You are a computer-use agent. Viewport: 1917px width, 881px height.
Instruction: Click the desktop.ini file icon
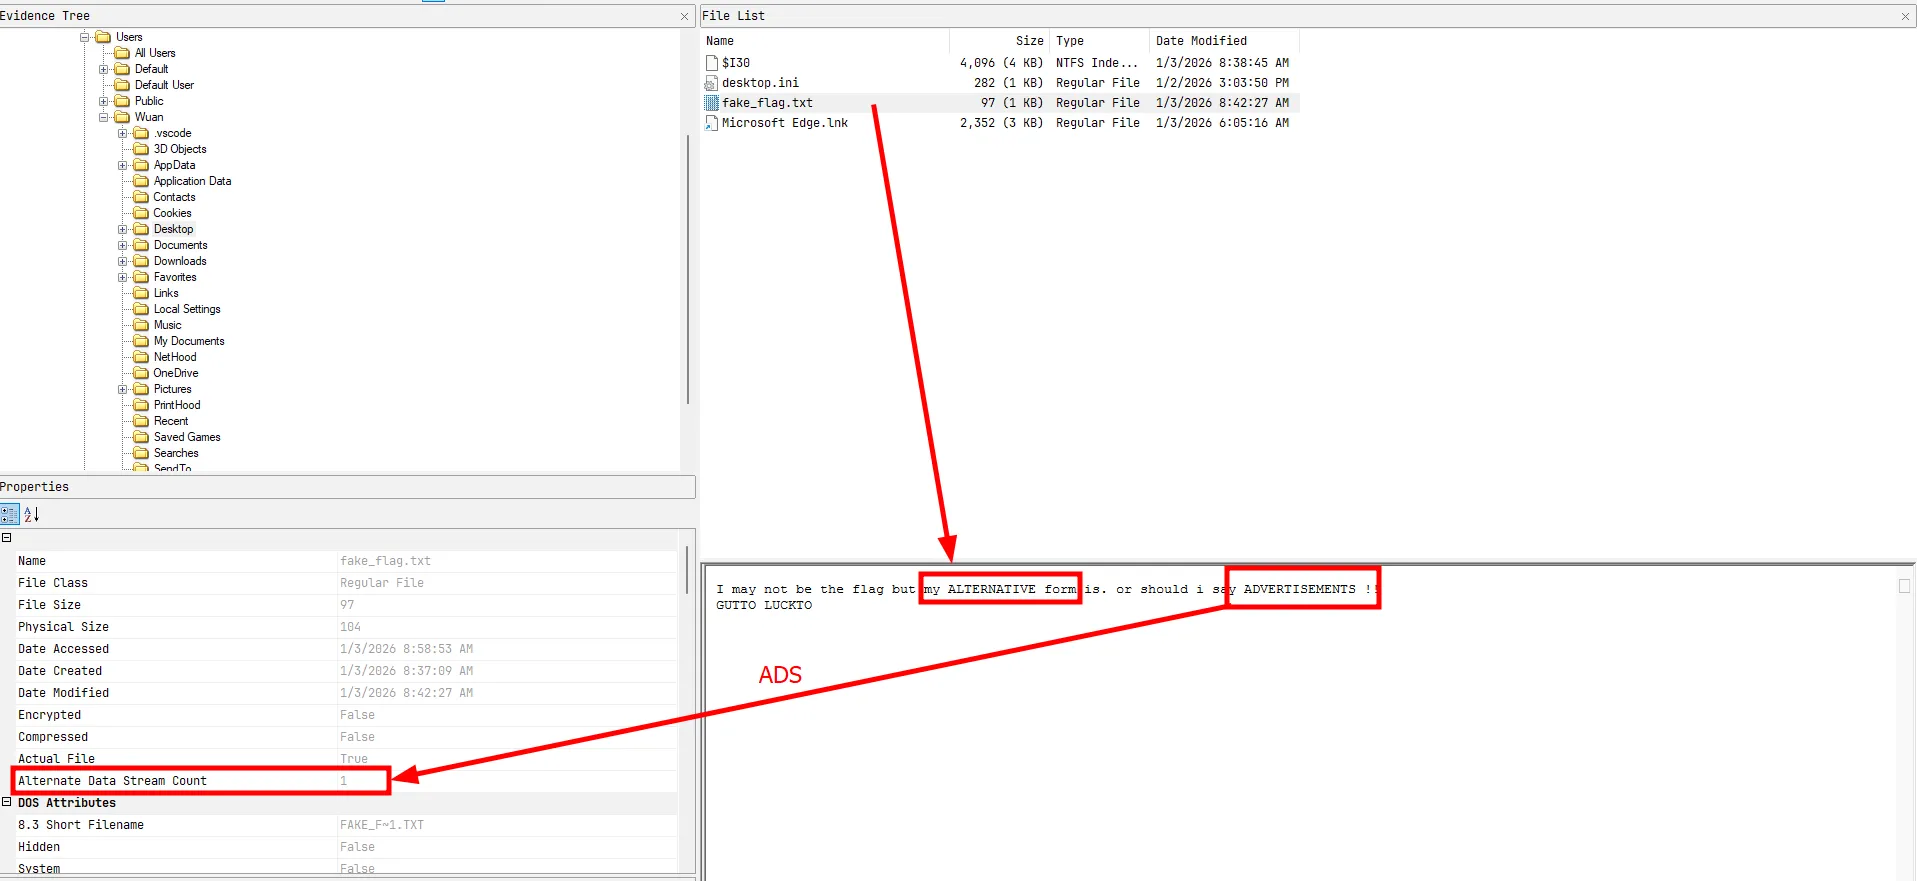(712, 83)
